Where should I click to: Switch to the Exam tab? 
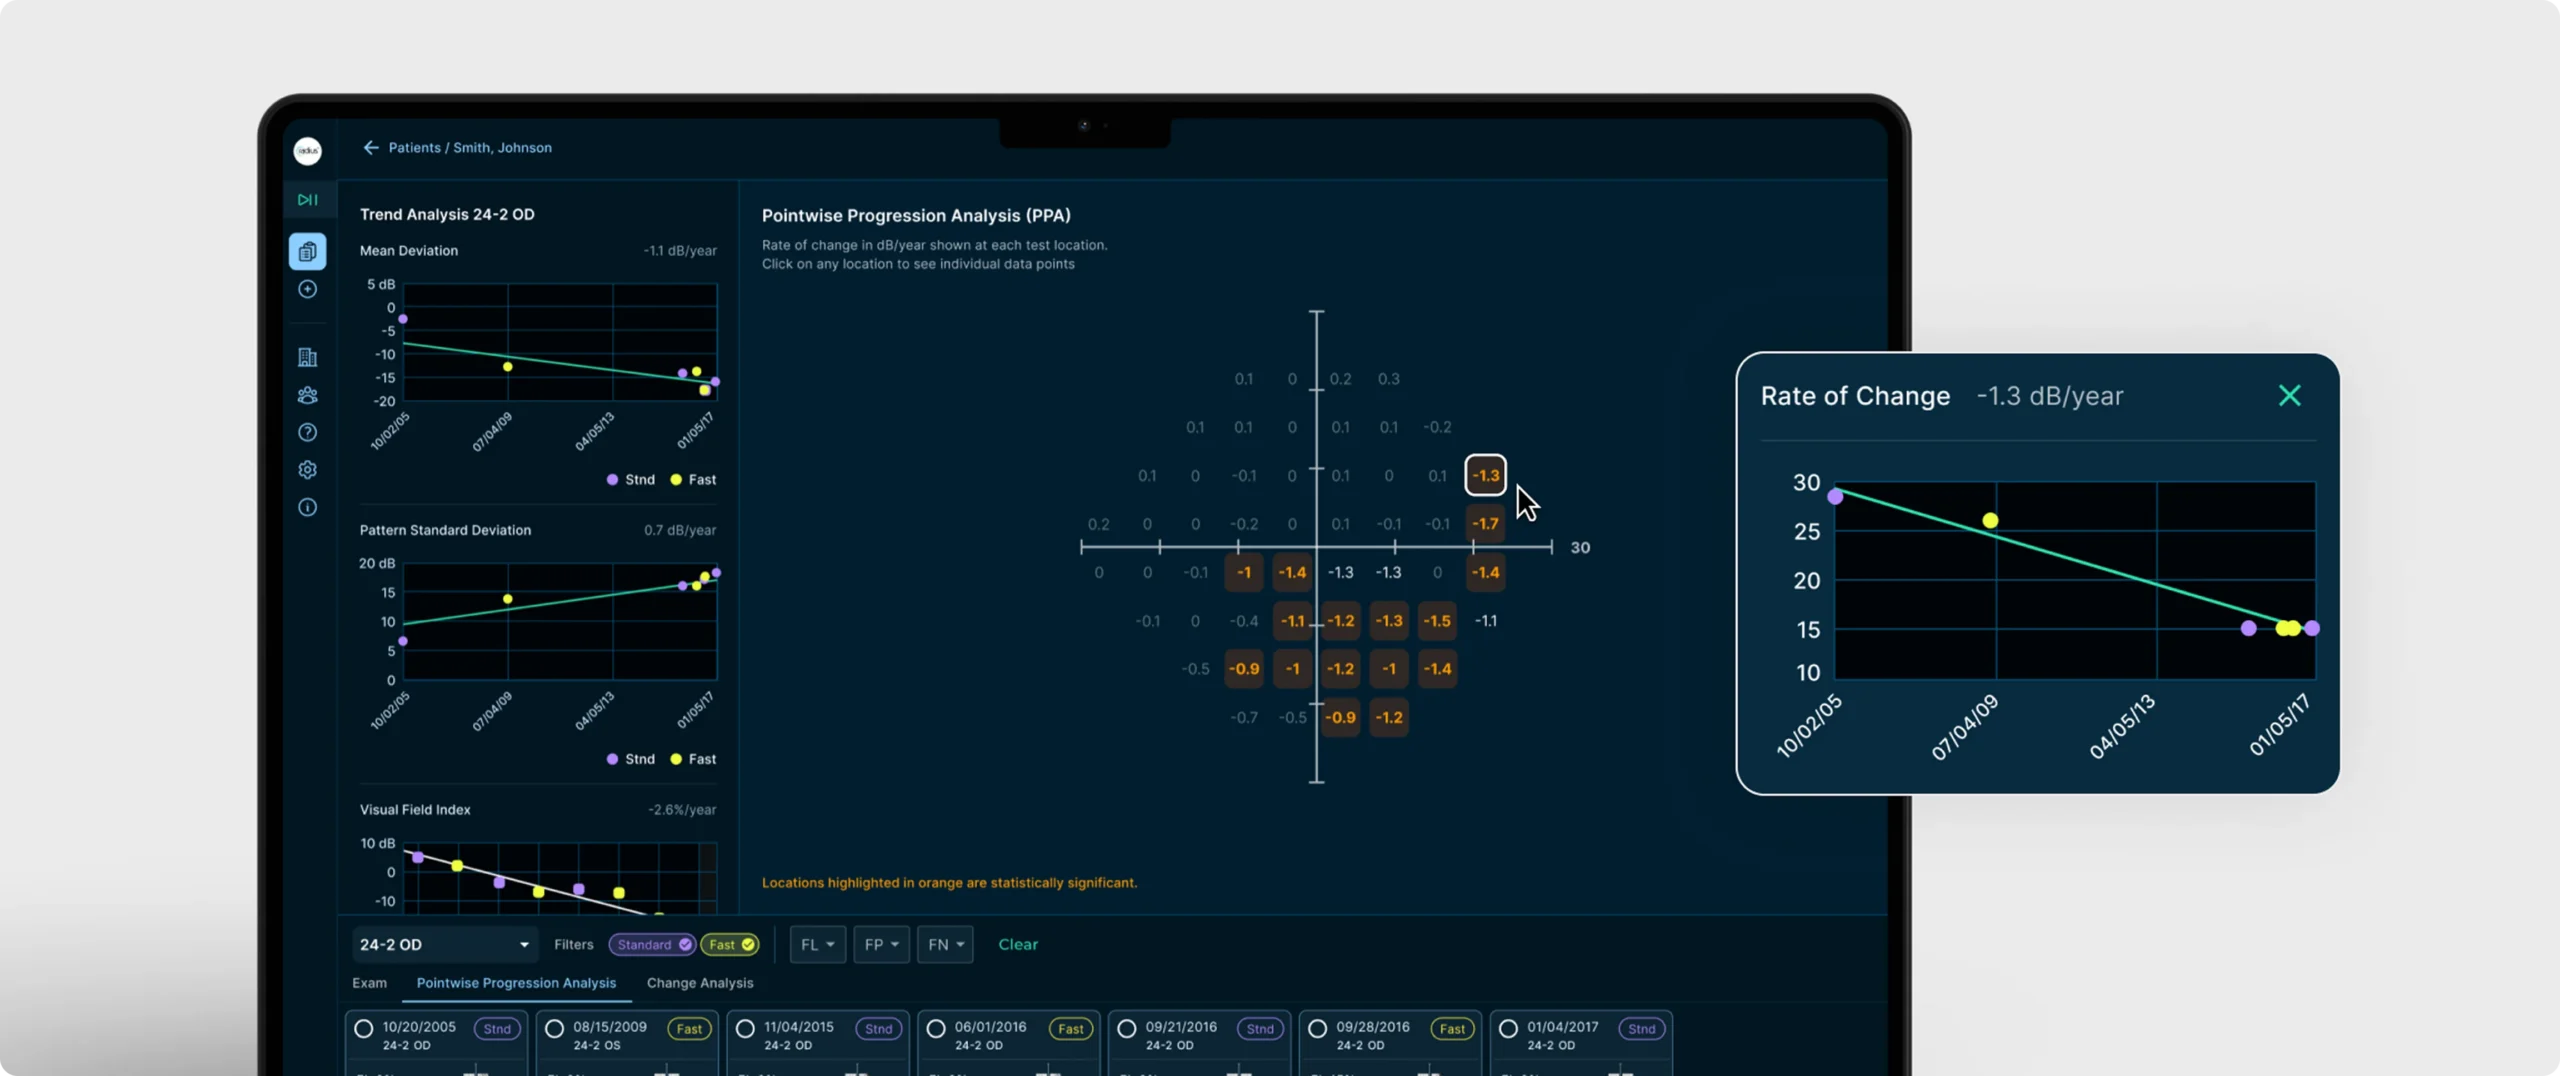tap(369, 983)
